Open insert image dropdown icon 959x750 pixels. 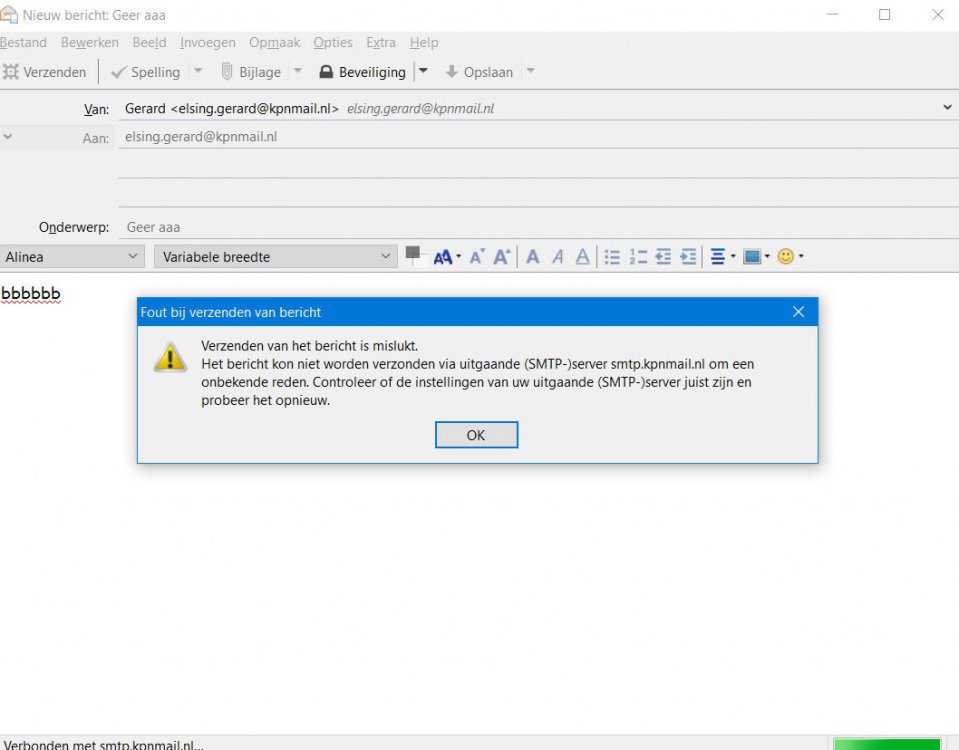(756, 257)
